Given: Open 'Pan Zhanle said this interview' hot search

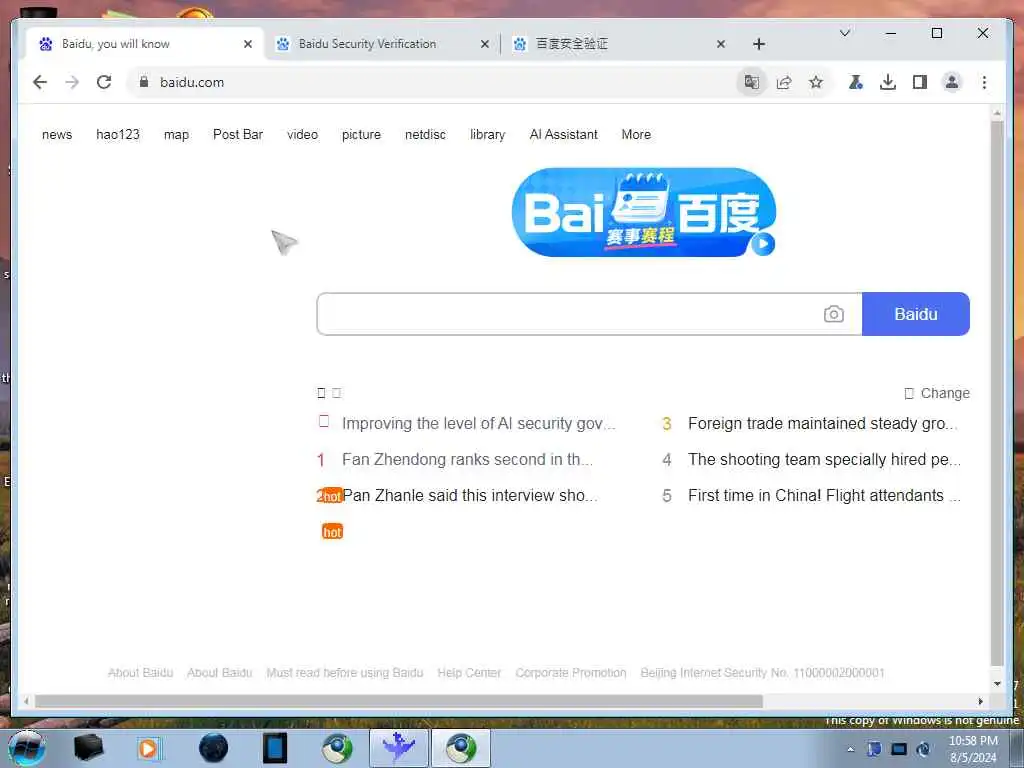Looking at the screenshot, I should point(470,495).
